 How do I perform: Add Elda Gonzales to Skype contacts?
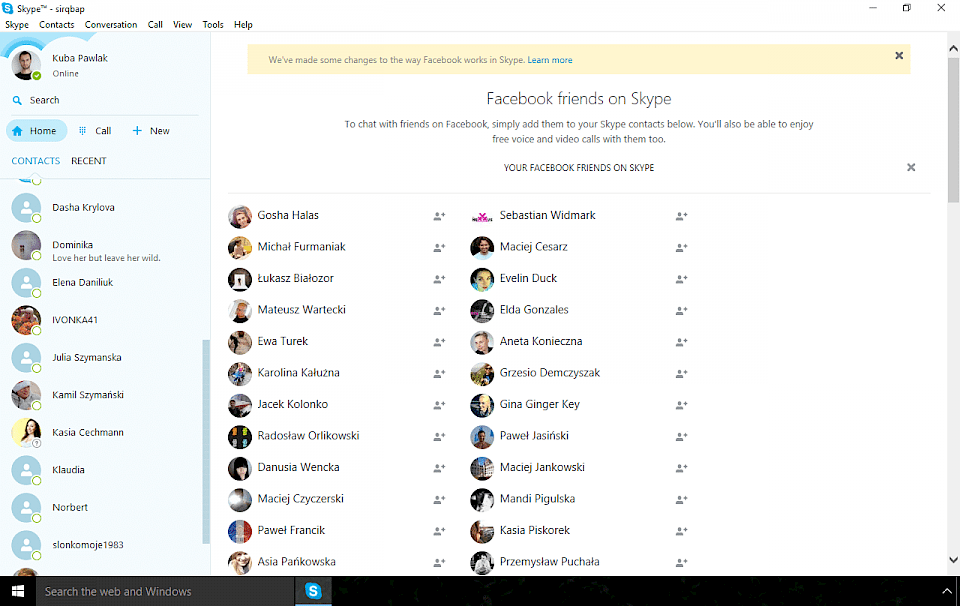(681, 310)
